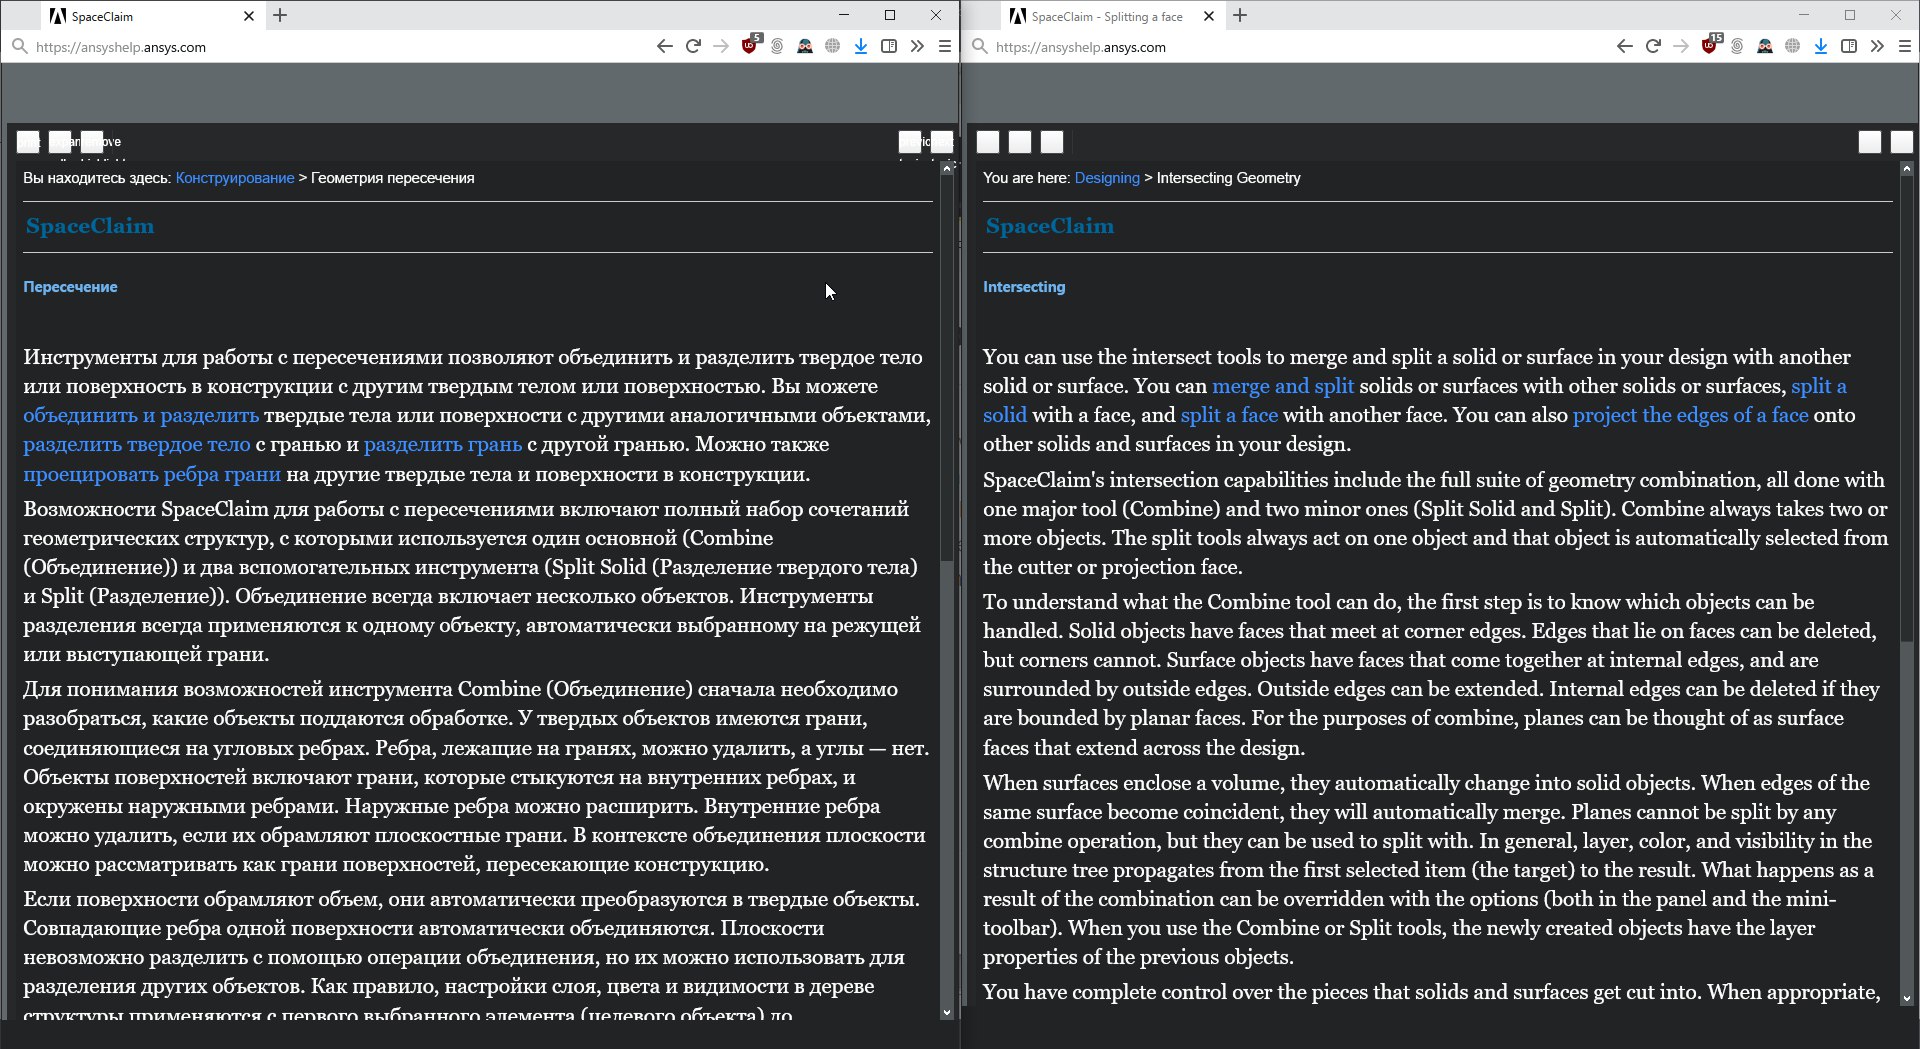Close the SpaceClaim tab in the left window

click(x=249, y=16)
